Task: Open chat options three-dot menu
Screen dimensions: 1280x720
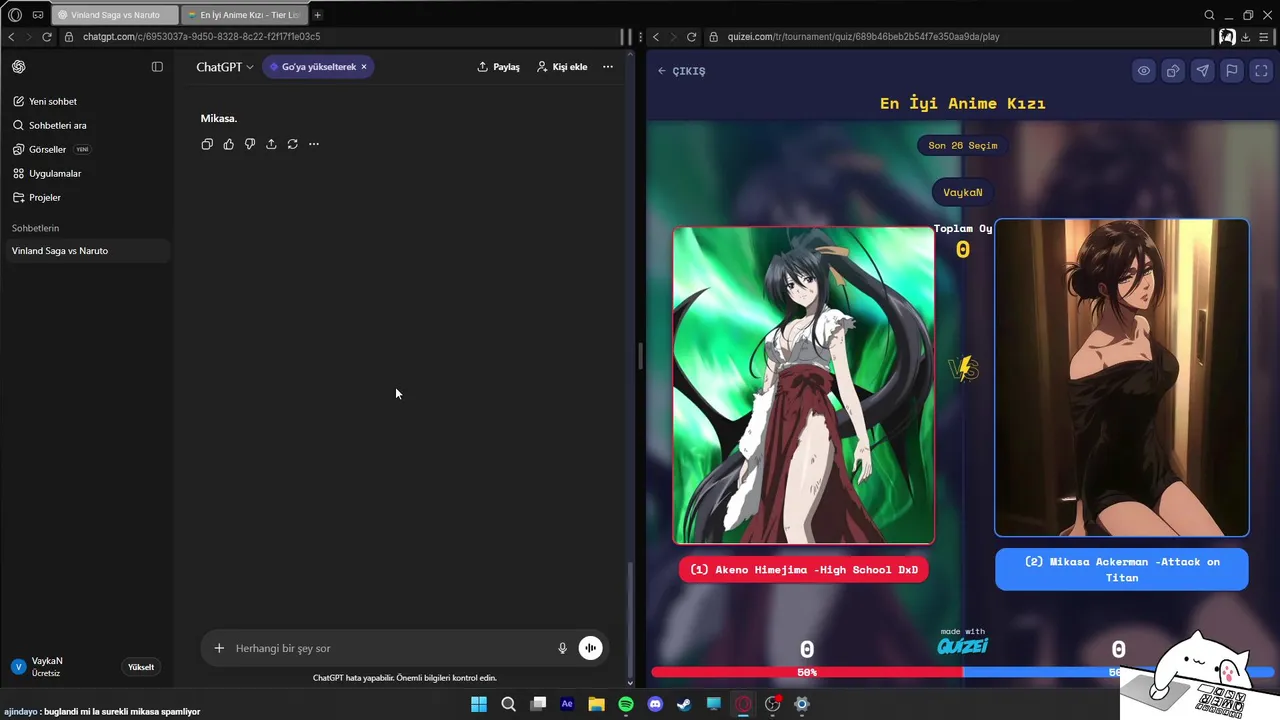Action: [x=608, y=67]
